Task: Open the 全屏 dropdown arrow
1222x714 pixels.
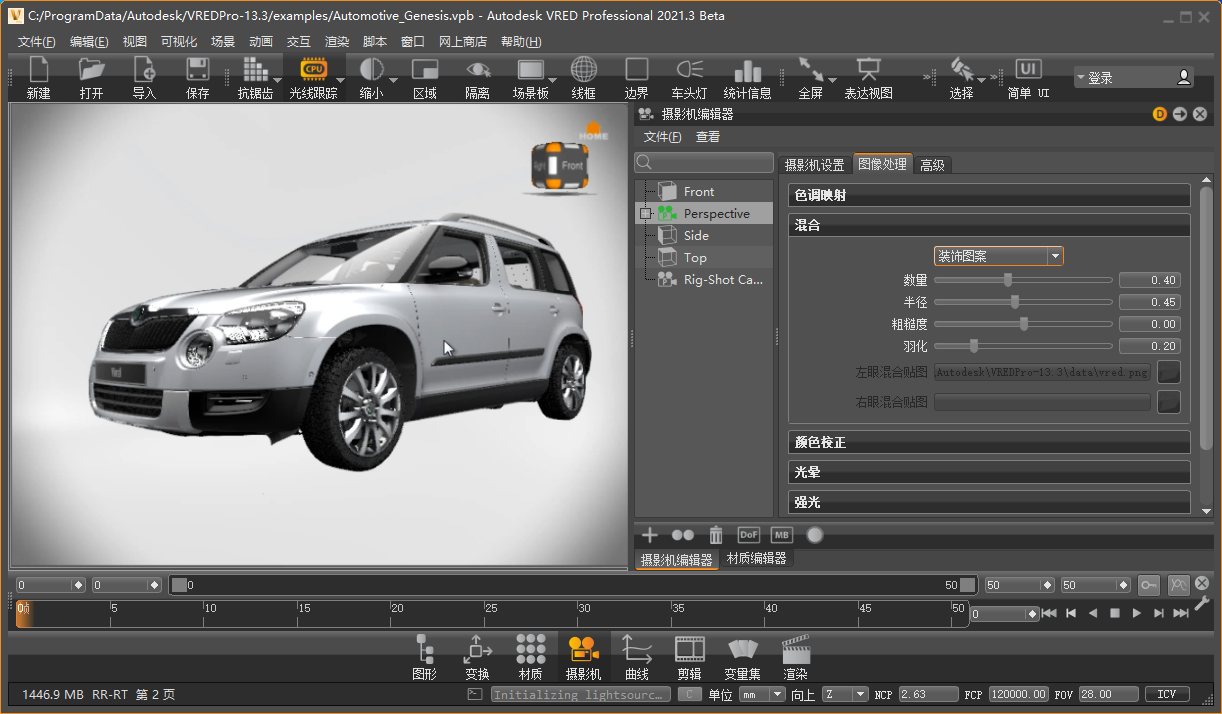Action: 833,80
